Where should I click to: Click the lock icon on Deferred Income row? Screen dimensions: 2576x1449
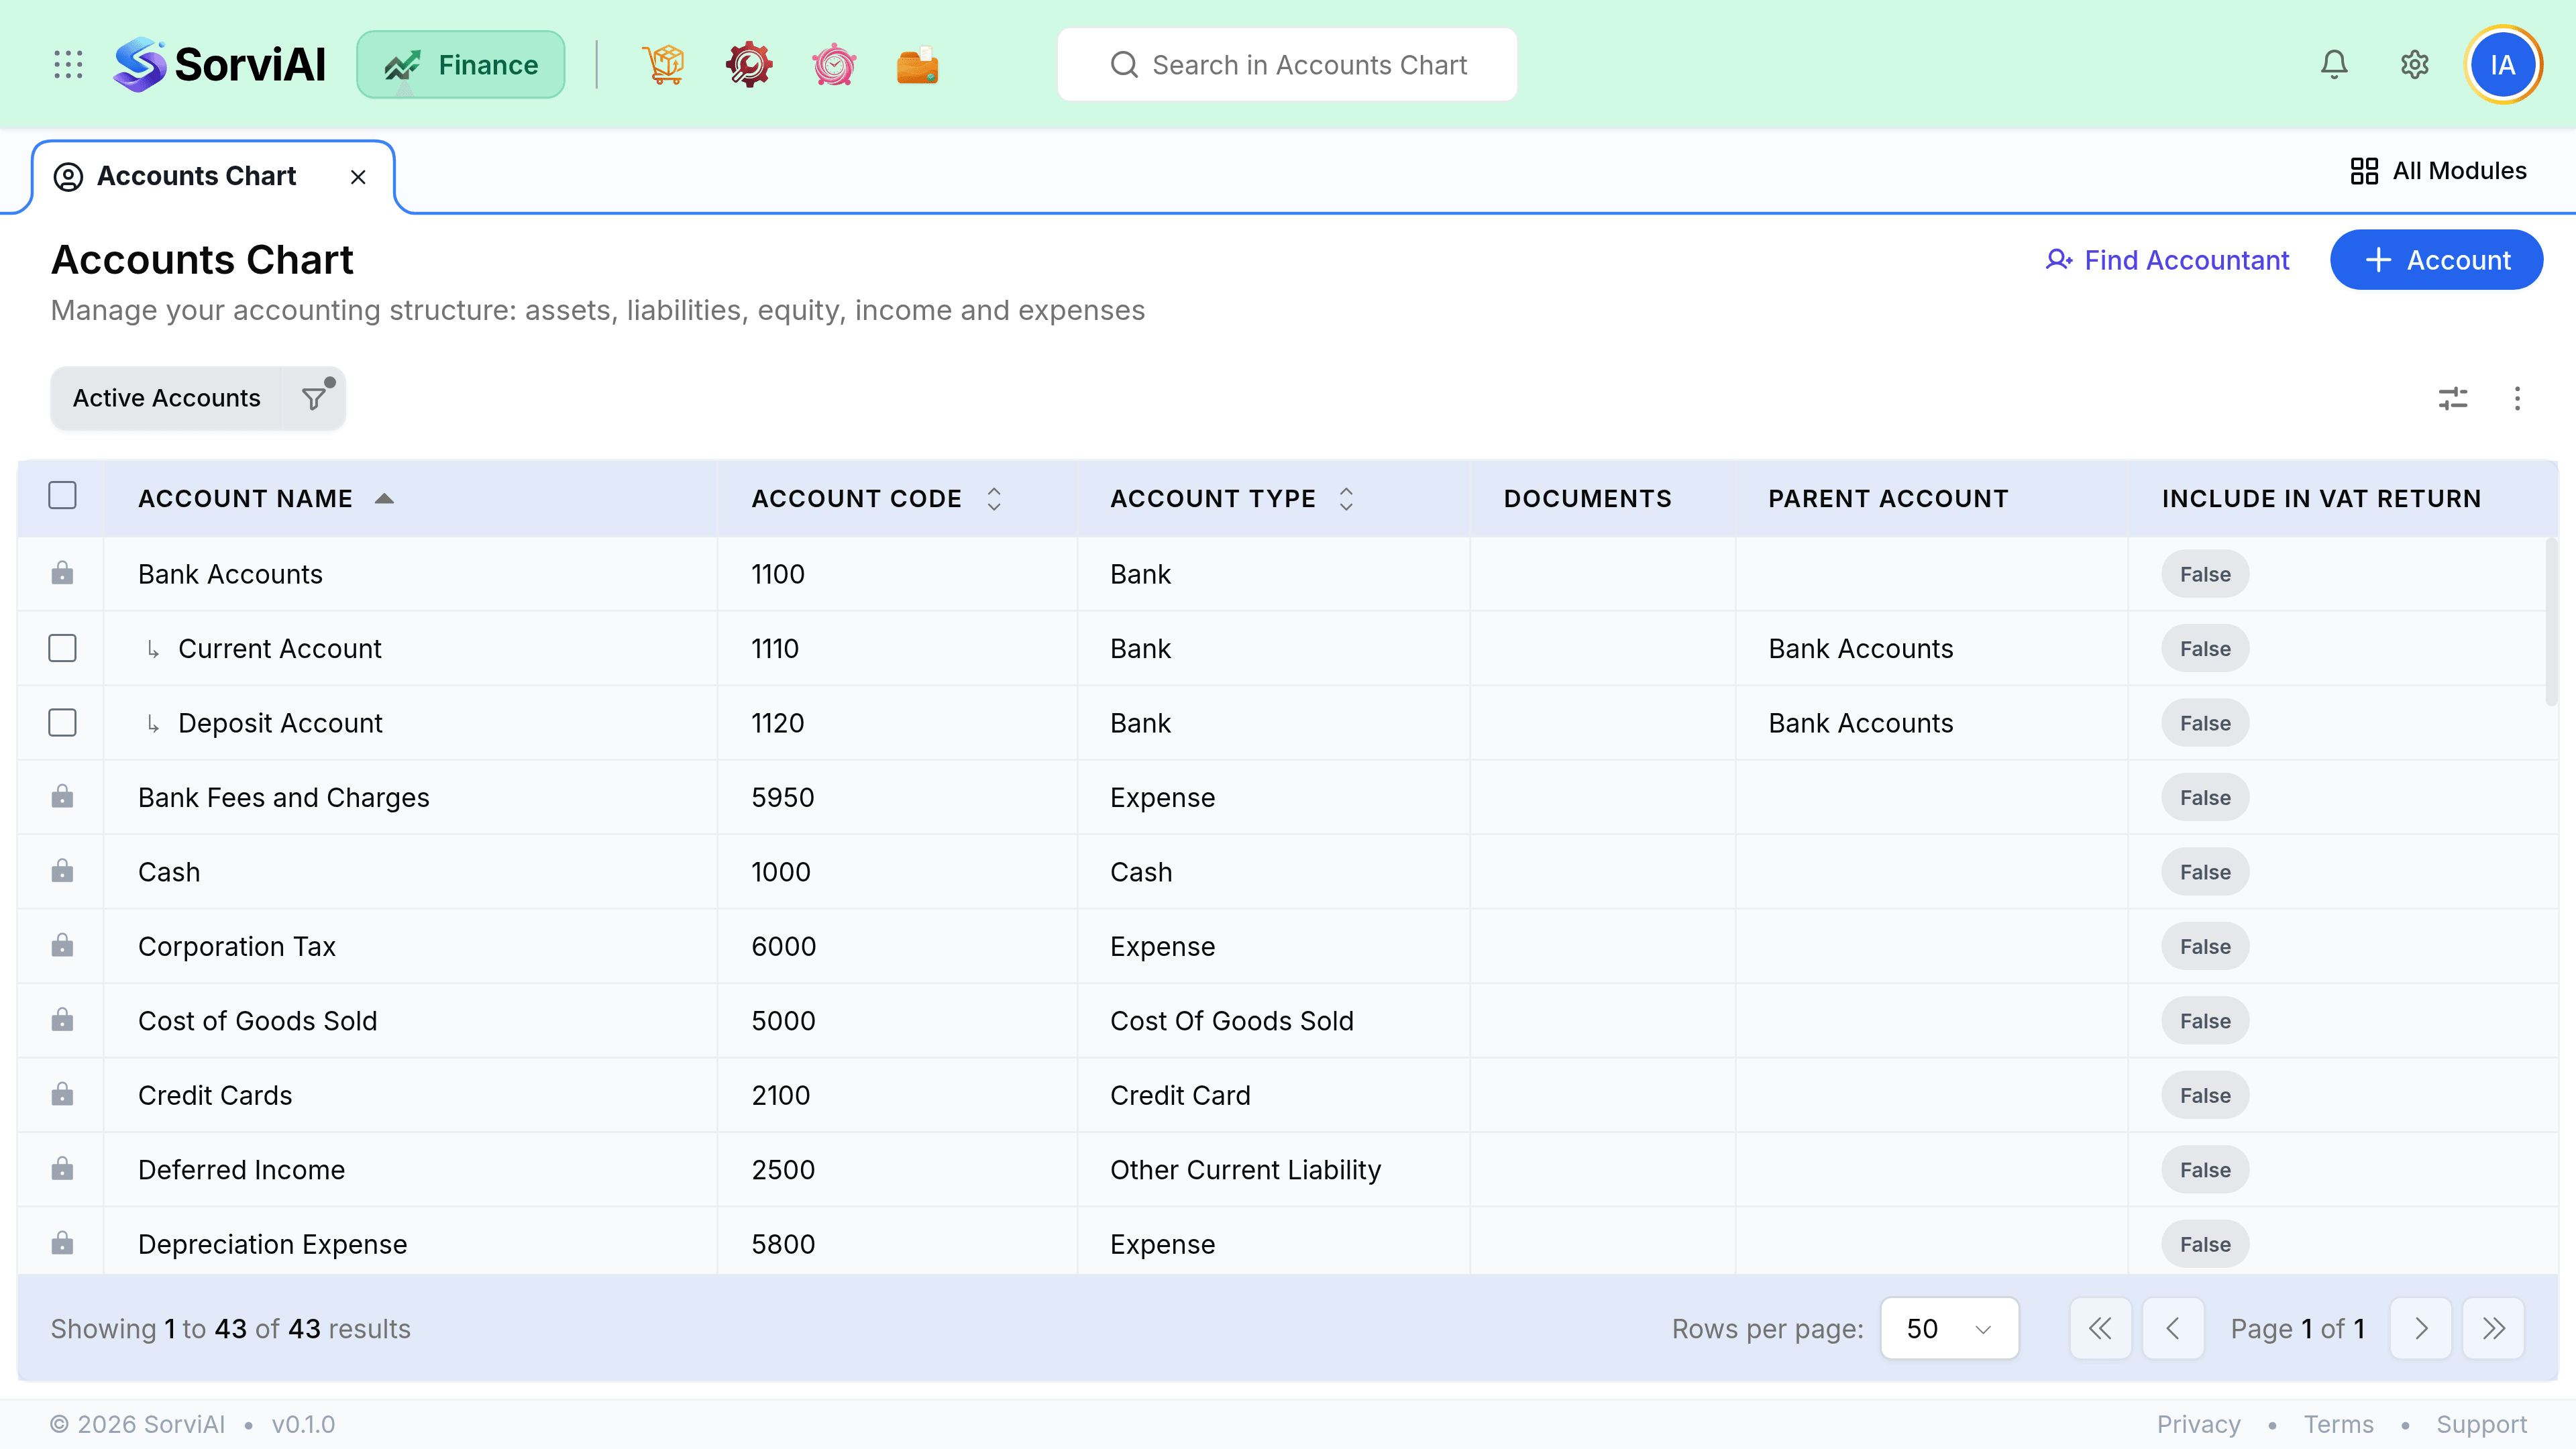[62, 1168]
